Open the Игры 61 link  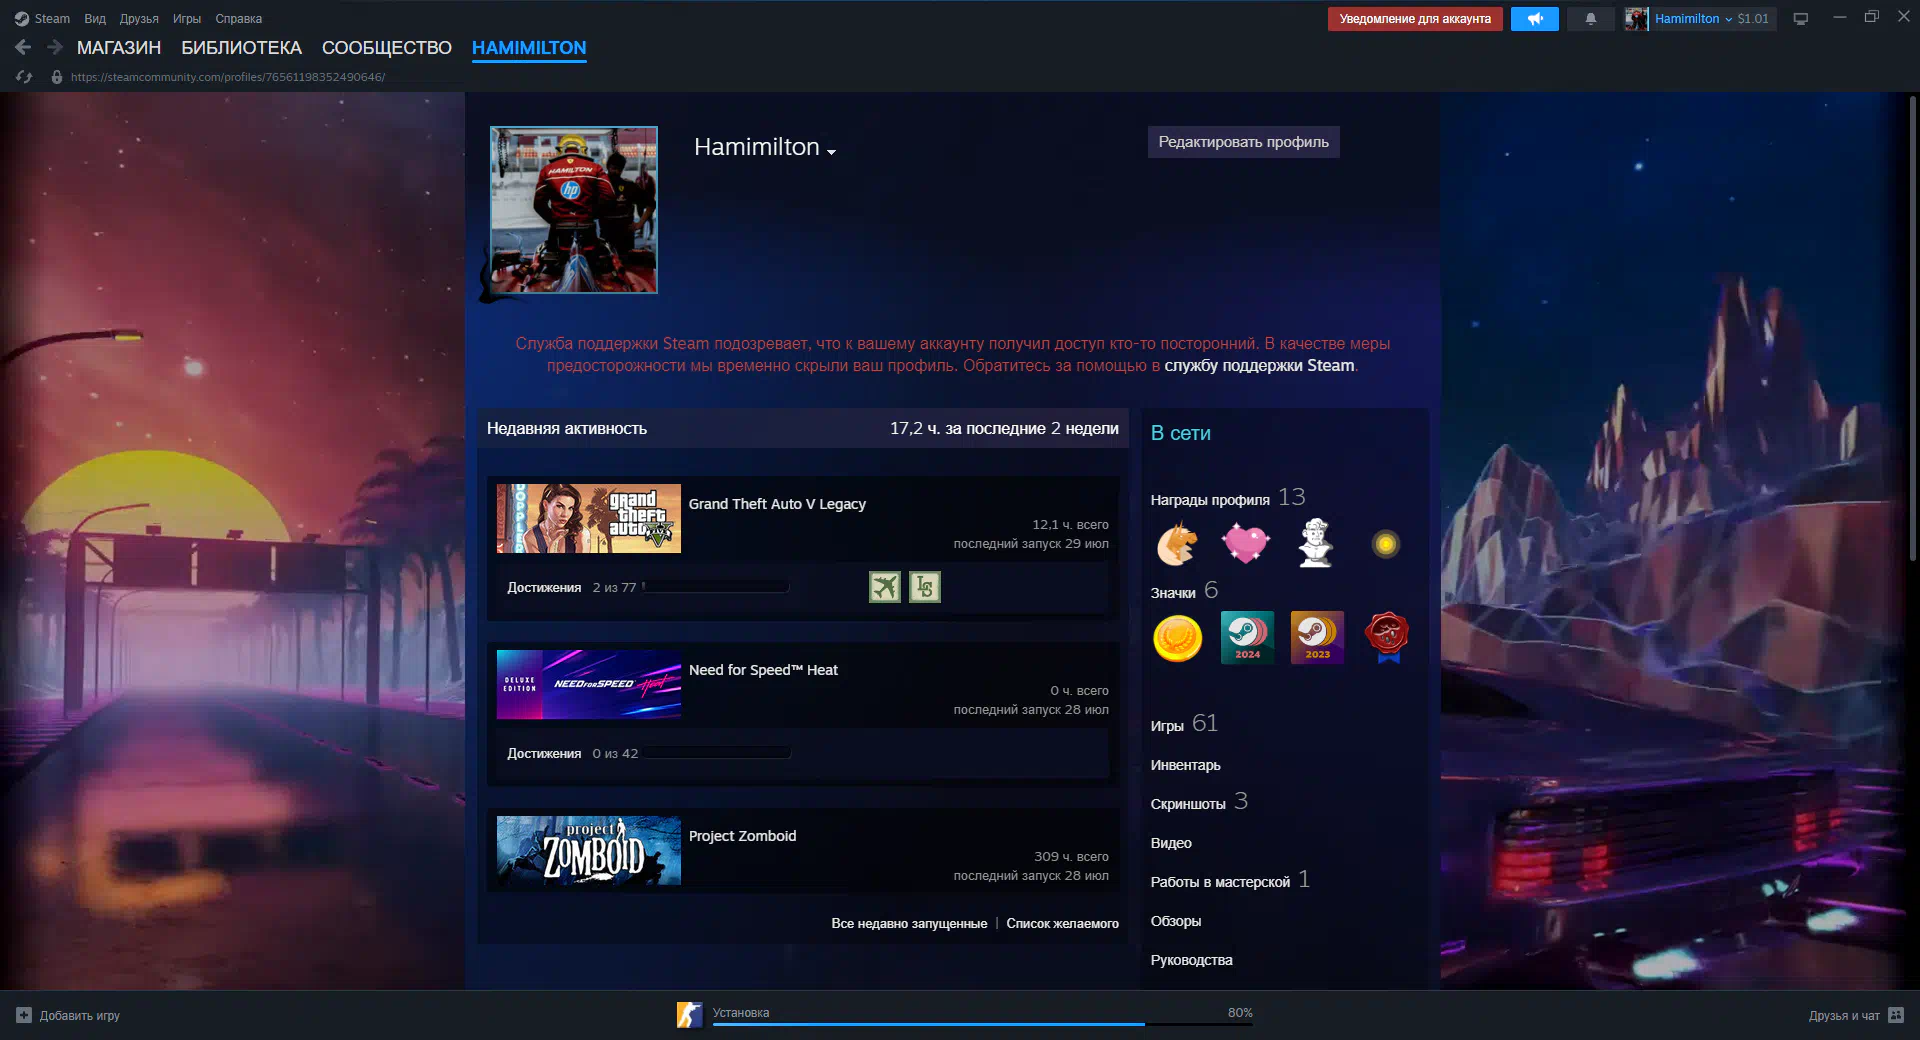[1184, 724]
